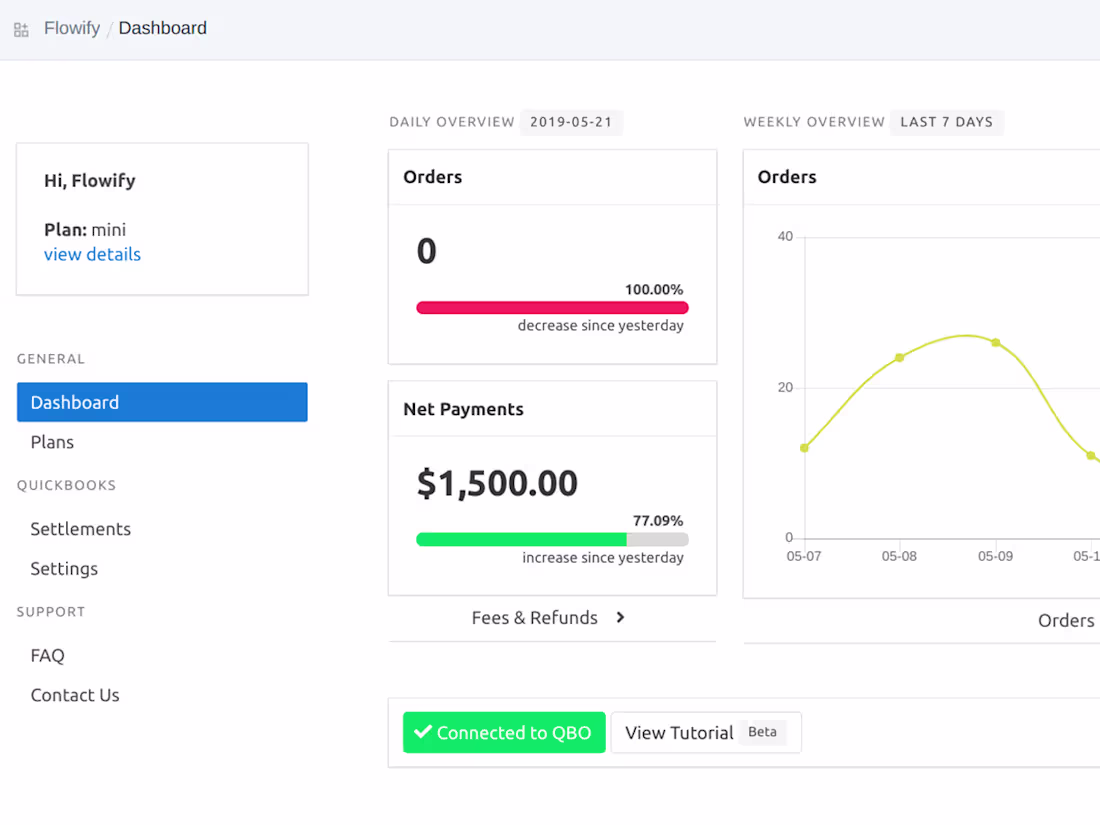Open the LAST 7 DAYS range selector

tap(946, 121)
